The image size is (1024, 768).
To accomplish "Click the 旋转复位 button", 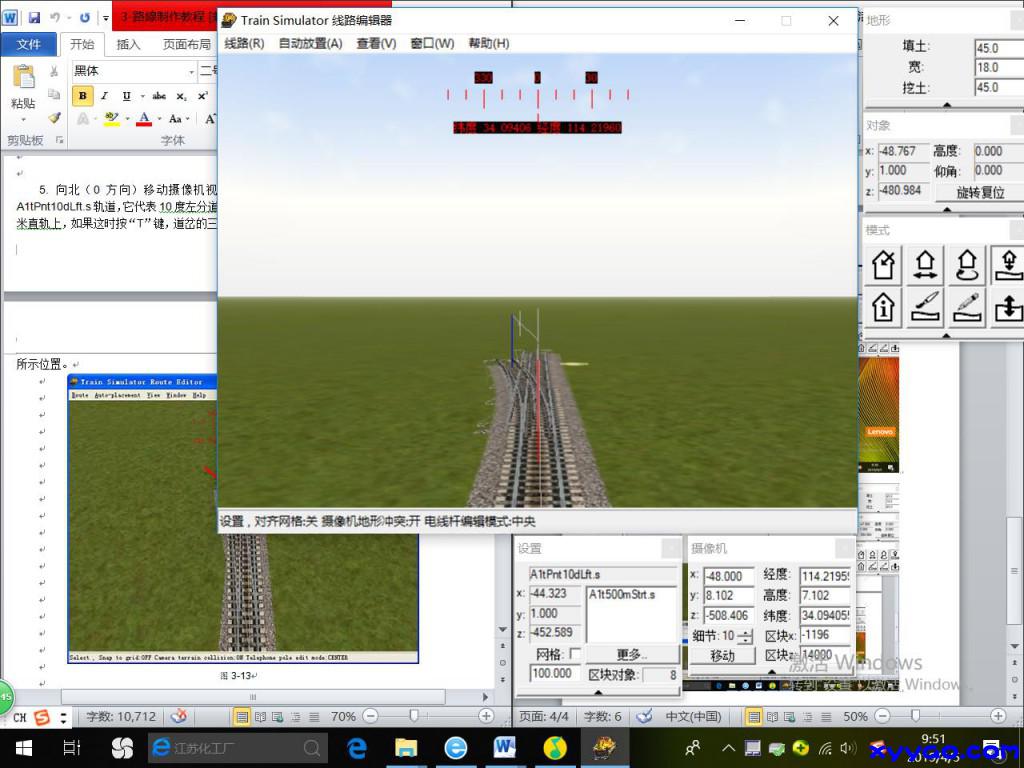I will (979, 192).
